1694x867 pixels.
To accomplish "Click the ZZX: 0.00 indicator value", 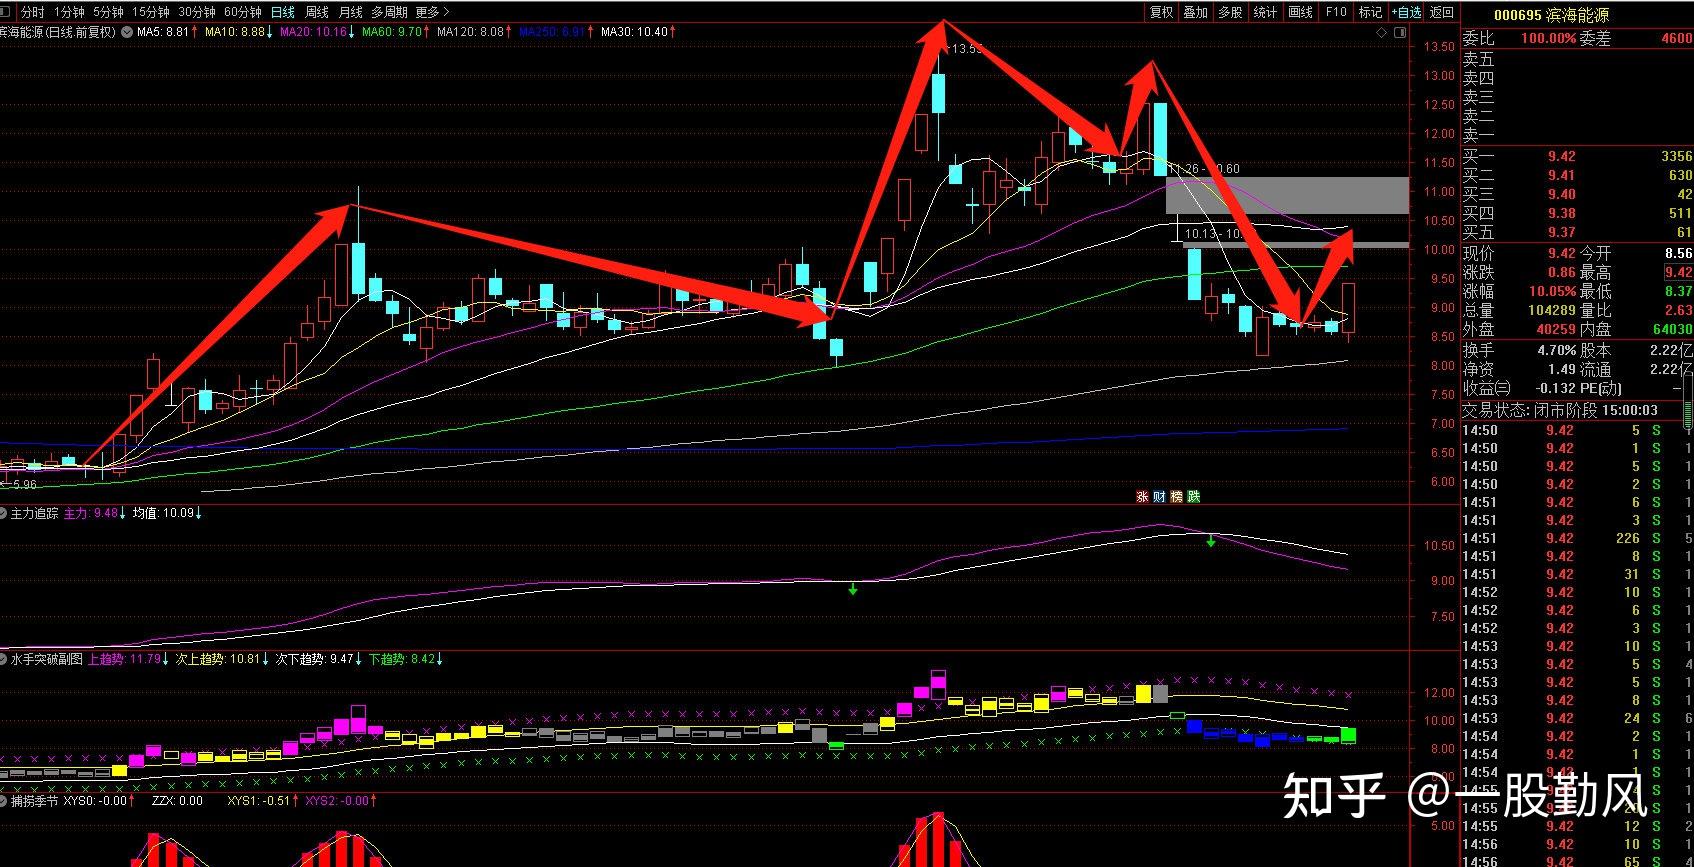I will click(x=177, y=800).
